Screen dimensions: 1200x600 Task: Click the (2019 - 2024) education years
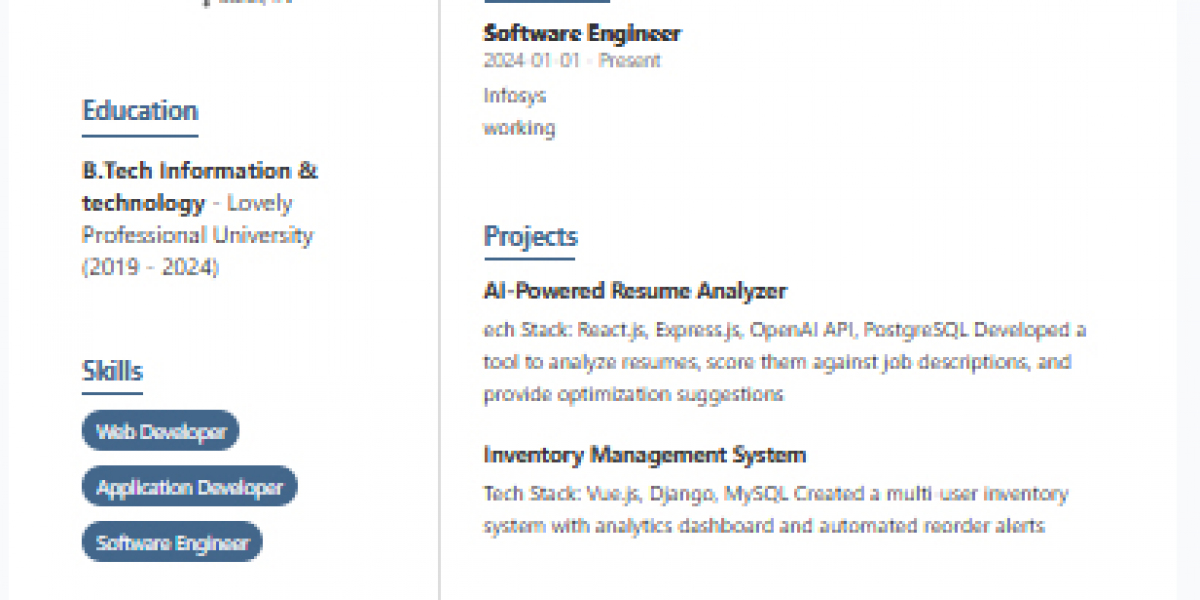tap(150, 268)
